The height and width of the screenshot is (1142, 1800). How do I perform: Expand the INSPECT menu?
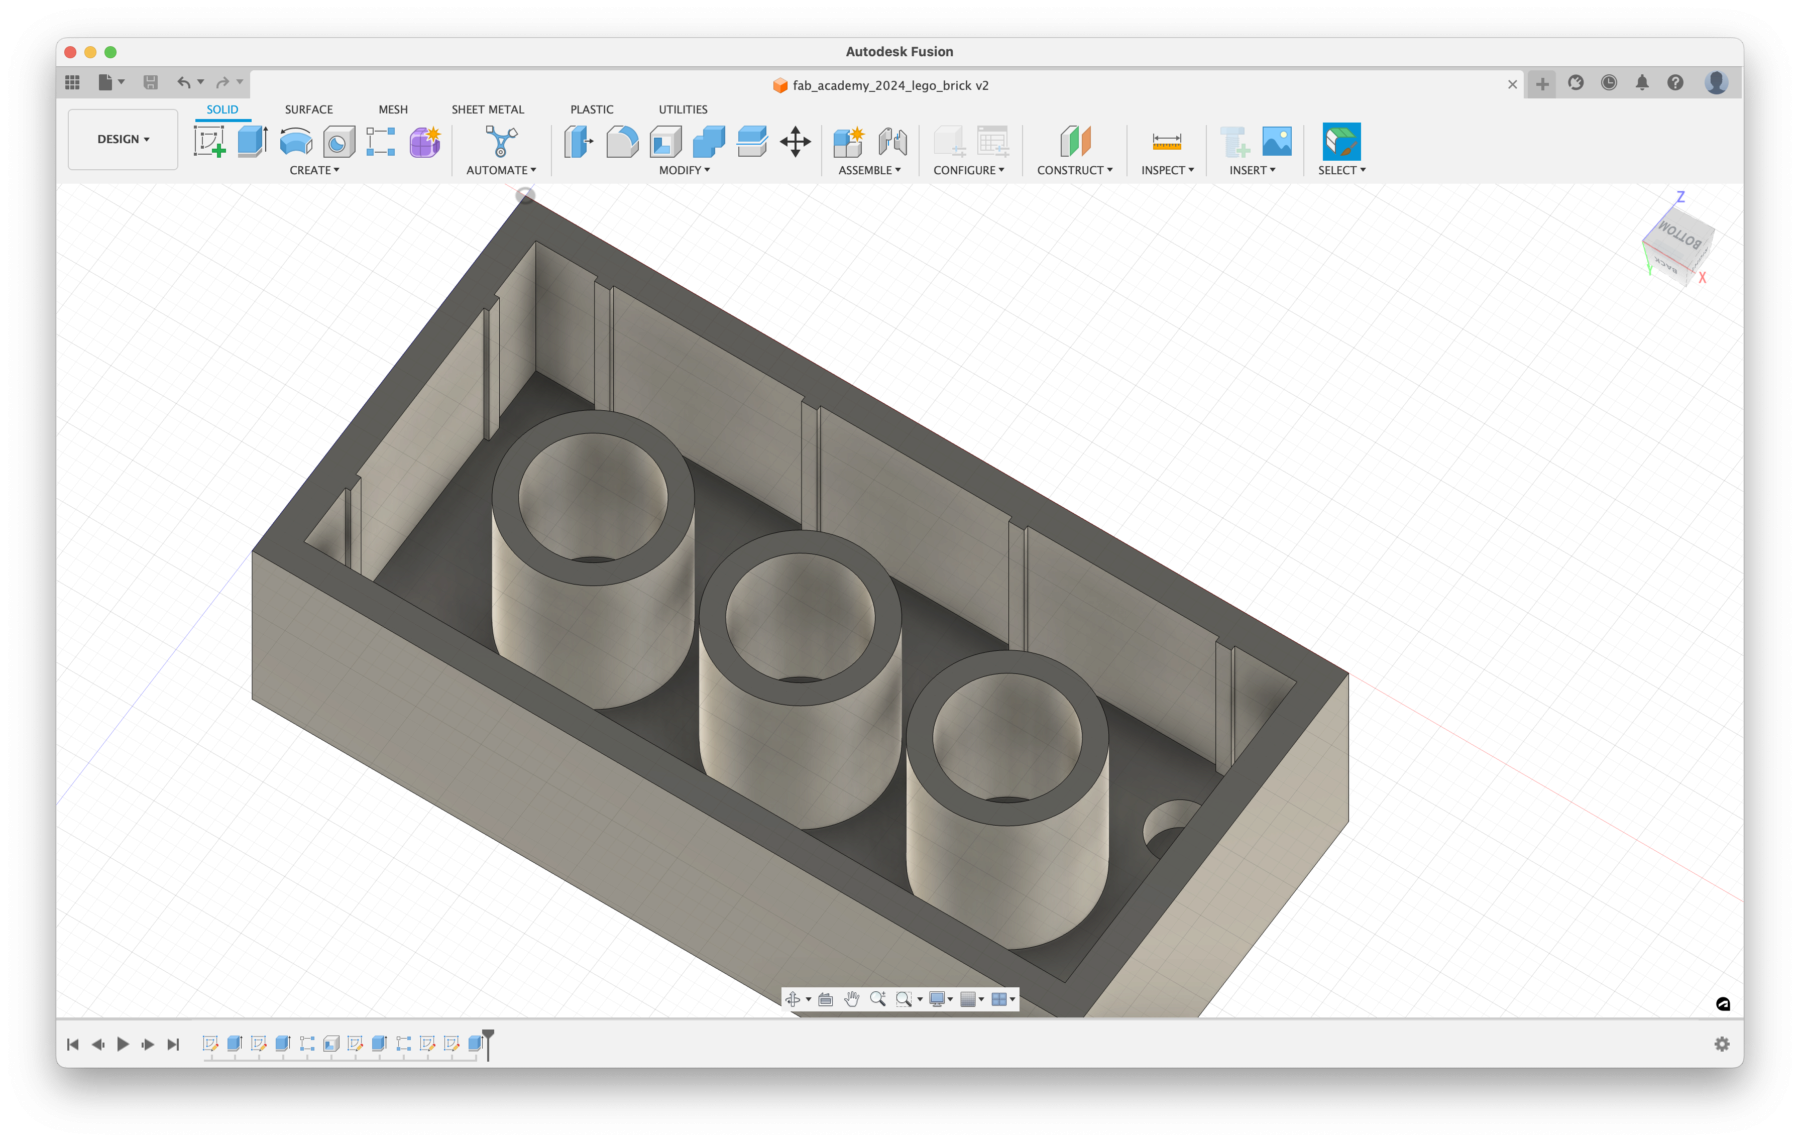1167,170
